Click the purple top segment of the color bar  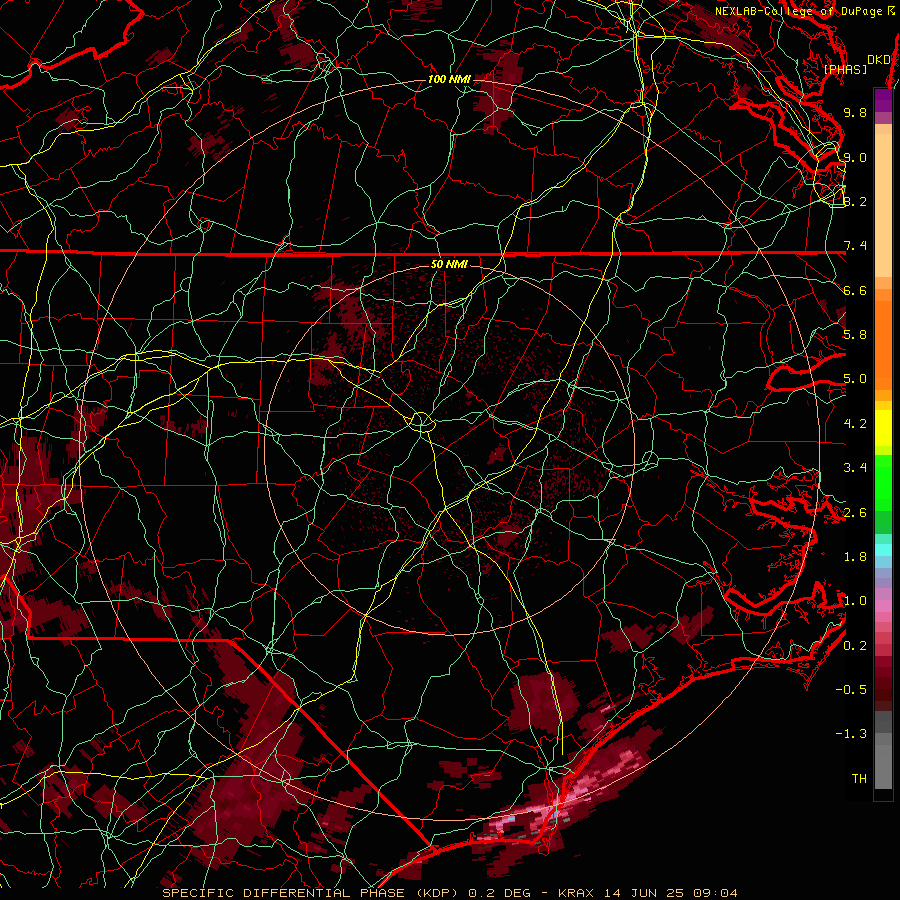[883, 100]
